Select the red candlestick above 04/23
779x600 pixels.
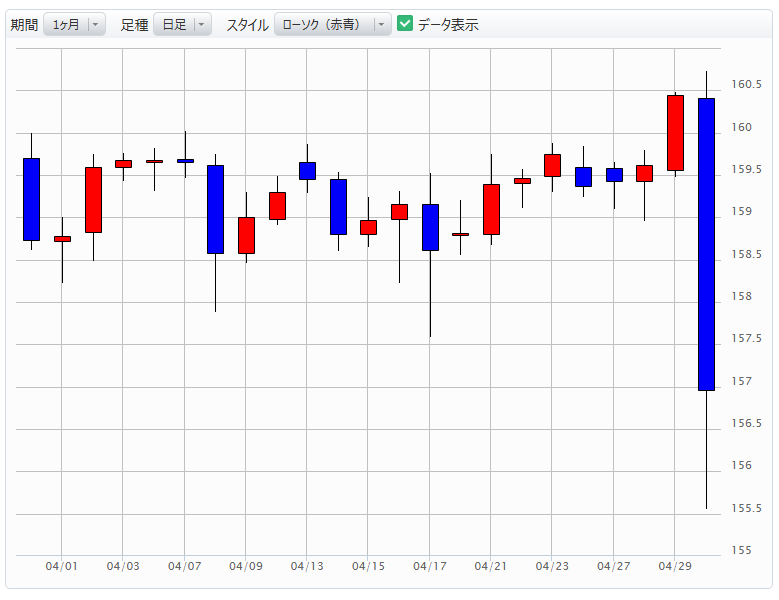tap(552, 165)
